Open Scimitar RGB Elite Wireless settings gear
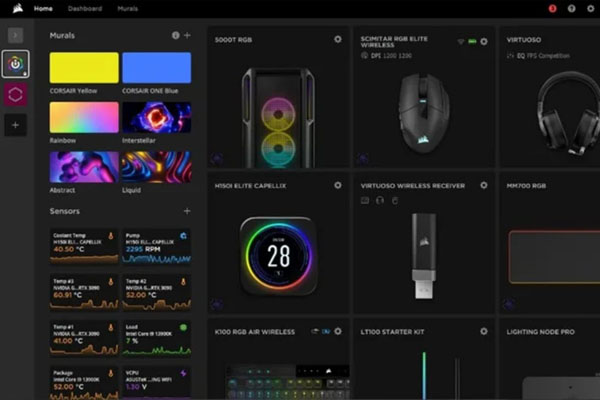This screenshot has height=400, width=600. point(484,41)
